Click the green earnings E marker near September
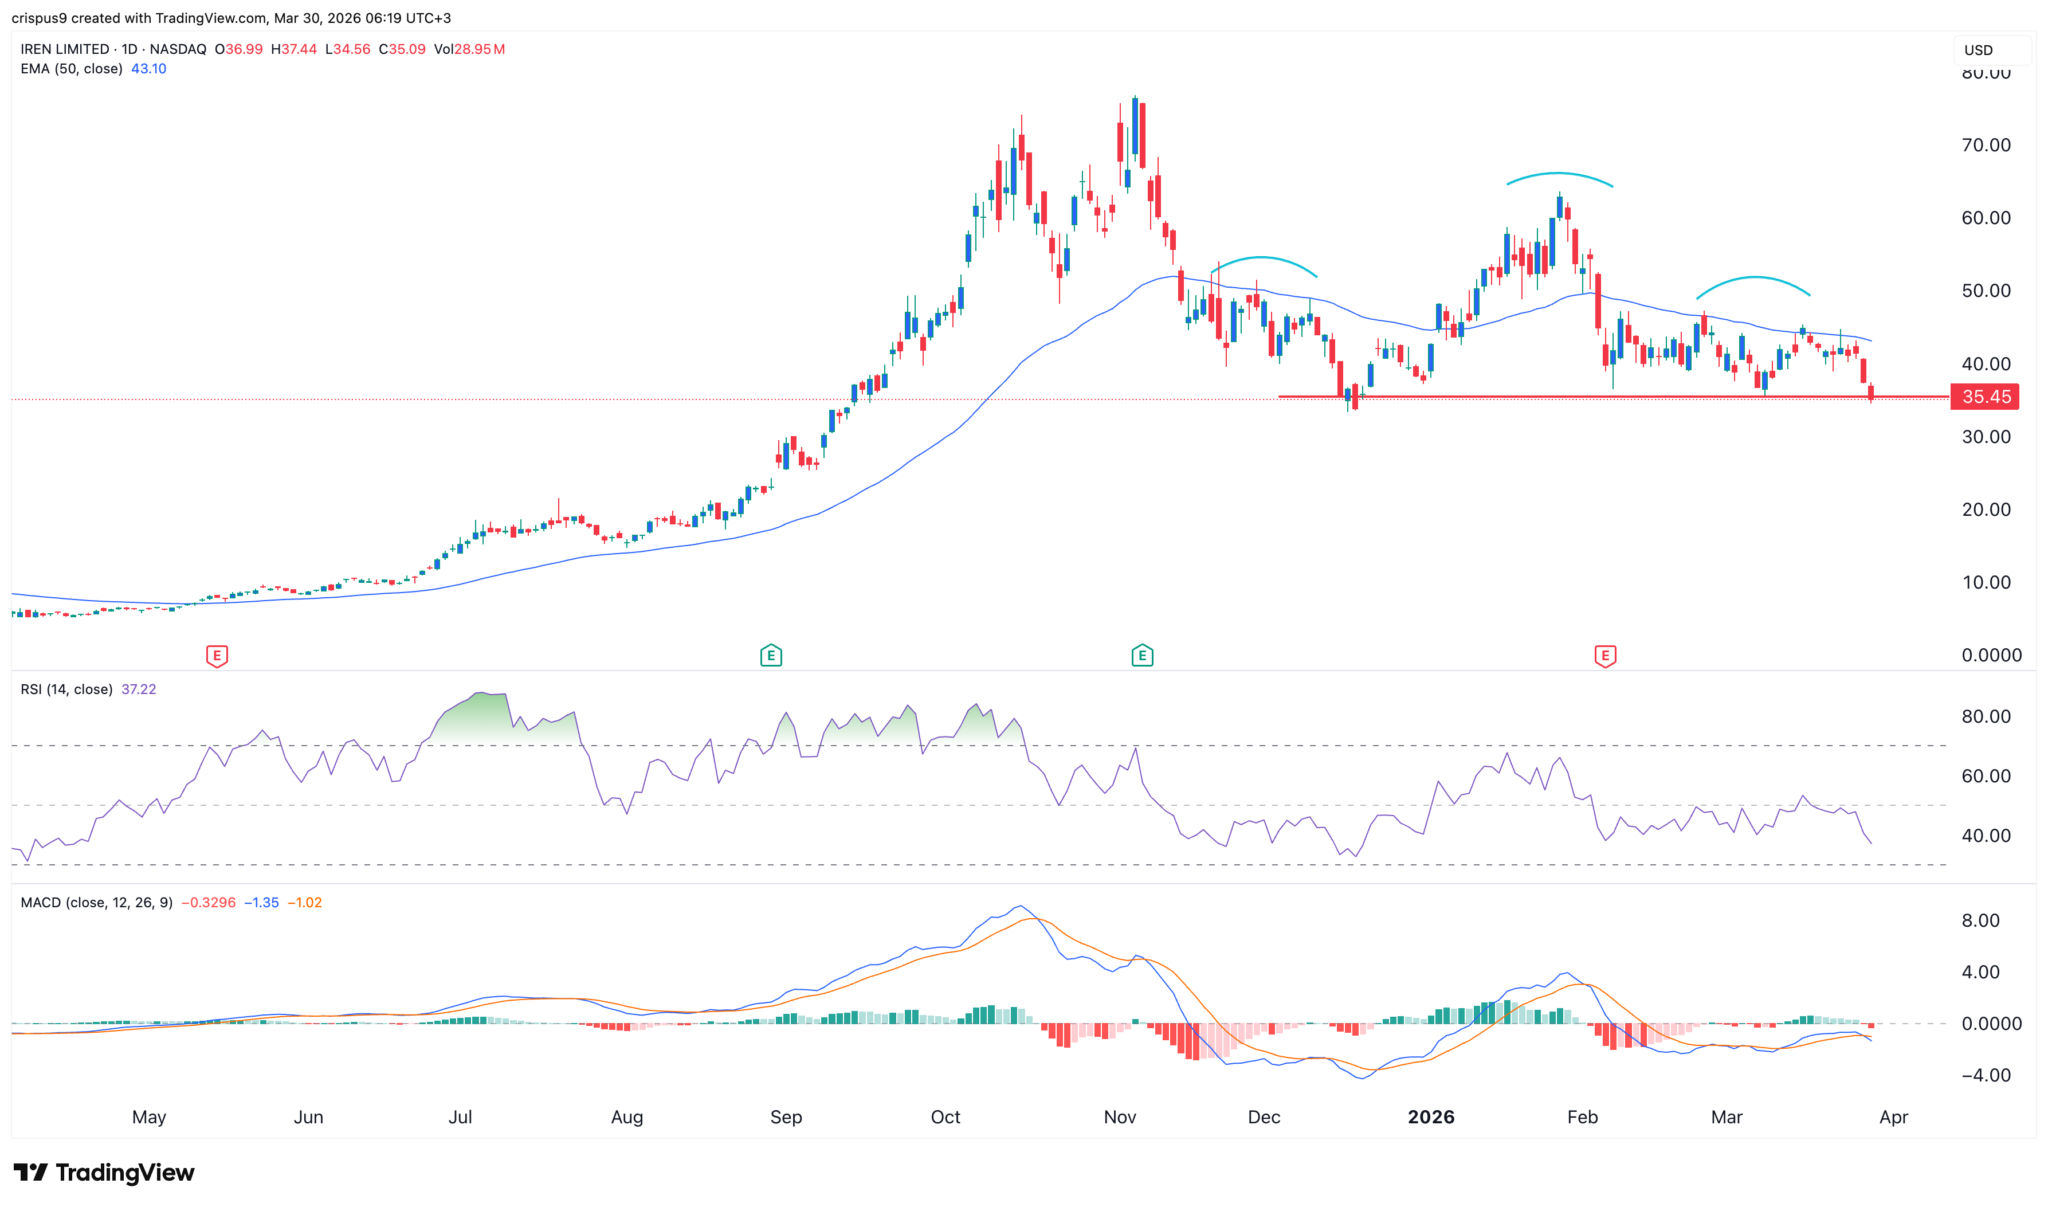 point(770,656)
